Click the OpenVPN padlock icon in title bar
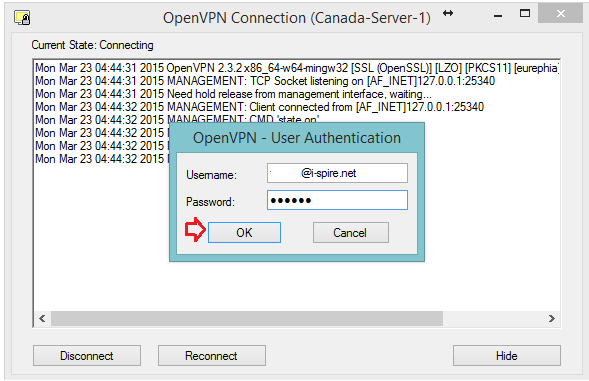 click(22, 18)
